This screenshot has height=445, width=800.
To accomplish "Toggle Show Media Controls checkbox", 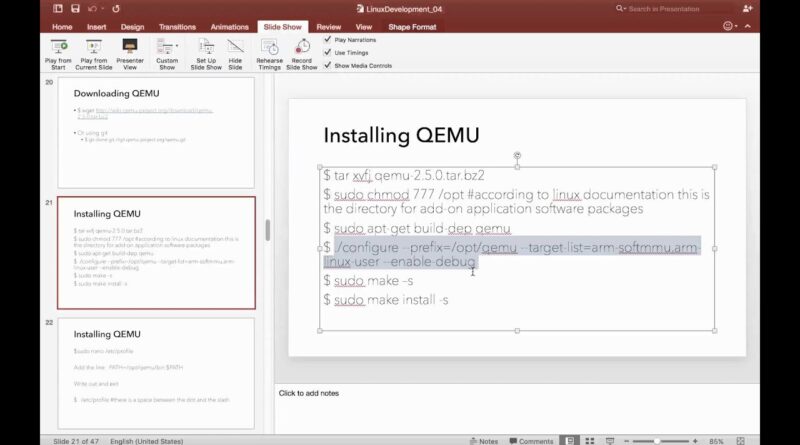I will [x=328, y=65].
